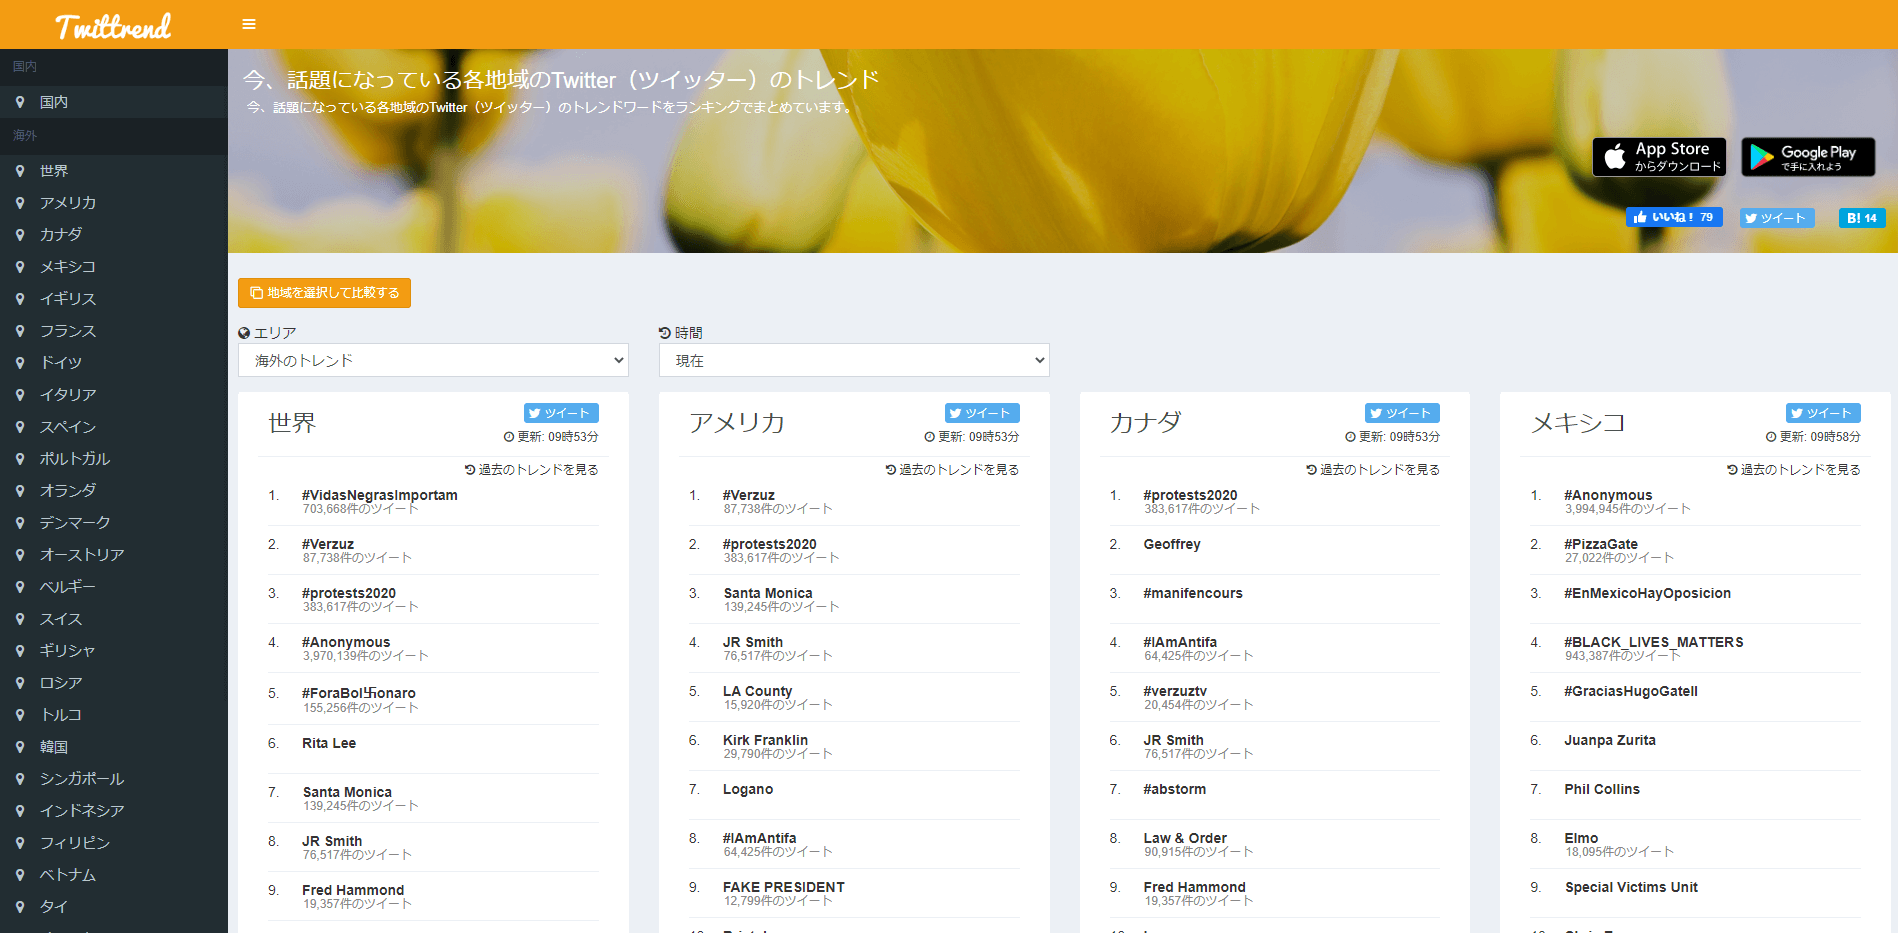1898x933 pixels.
Task: Click the Twittrend logo
Action: coord(113,26)
